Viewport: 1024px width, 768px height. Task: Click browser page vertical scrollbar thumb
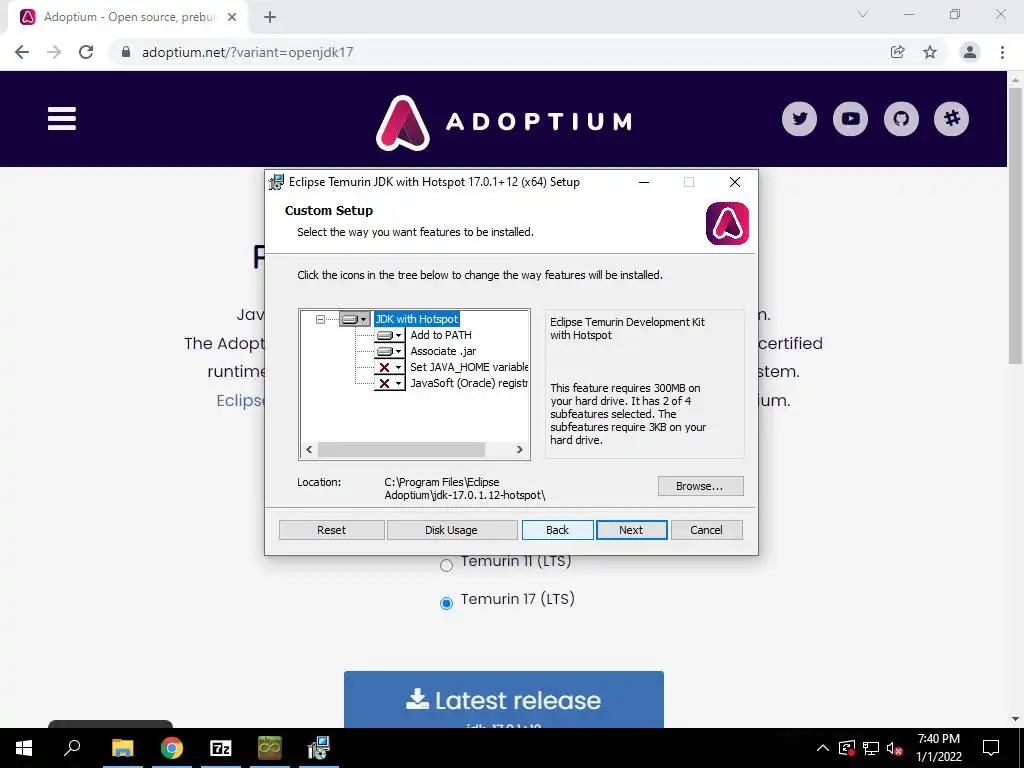(1016, 225)
